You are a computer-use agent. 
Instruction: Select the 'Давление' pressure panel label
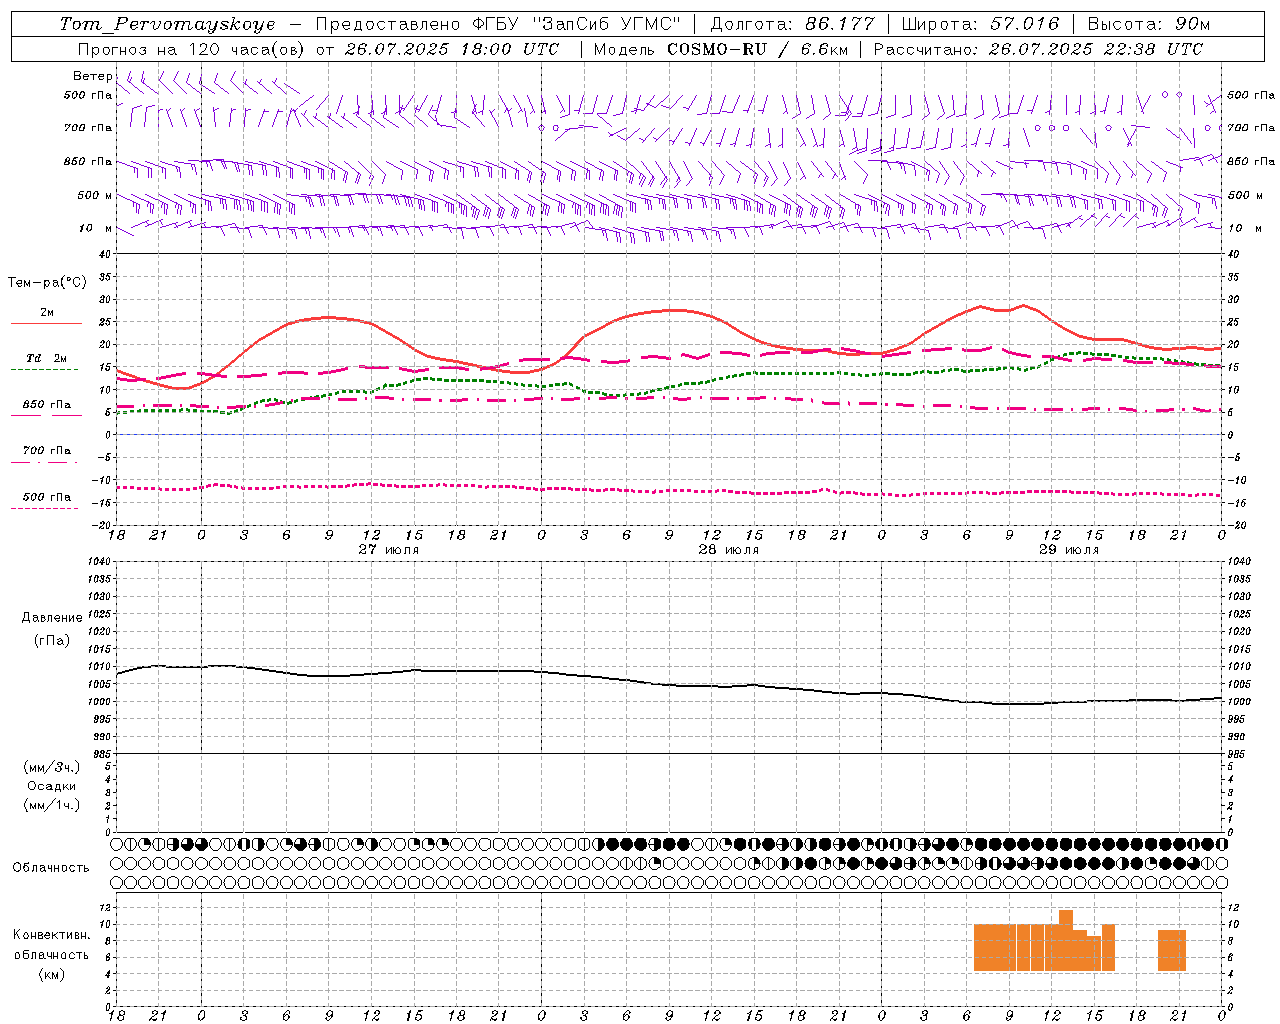point(52,617)
